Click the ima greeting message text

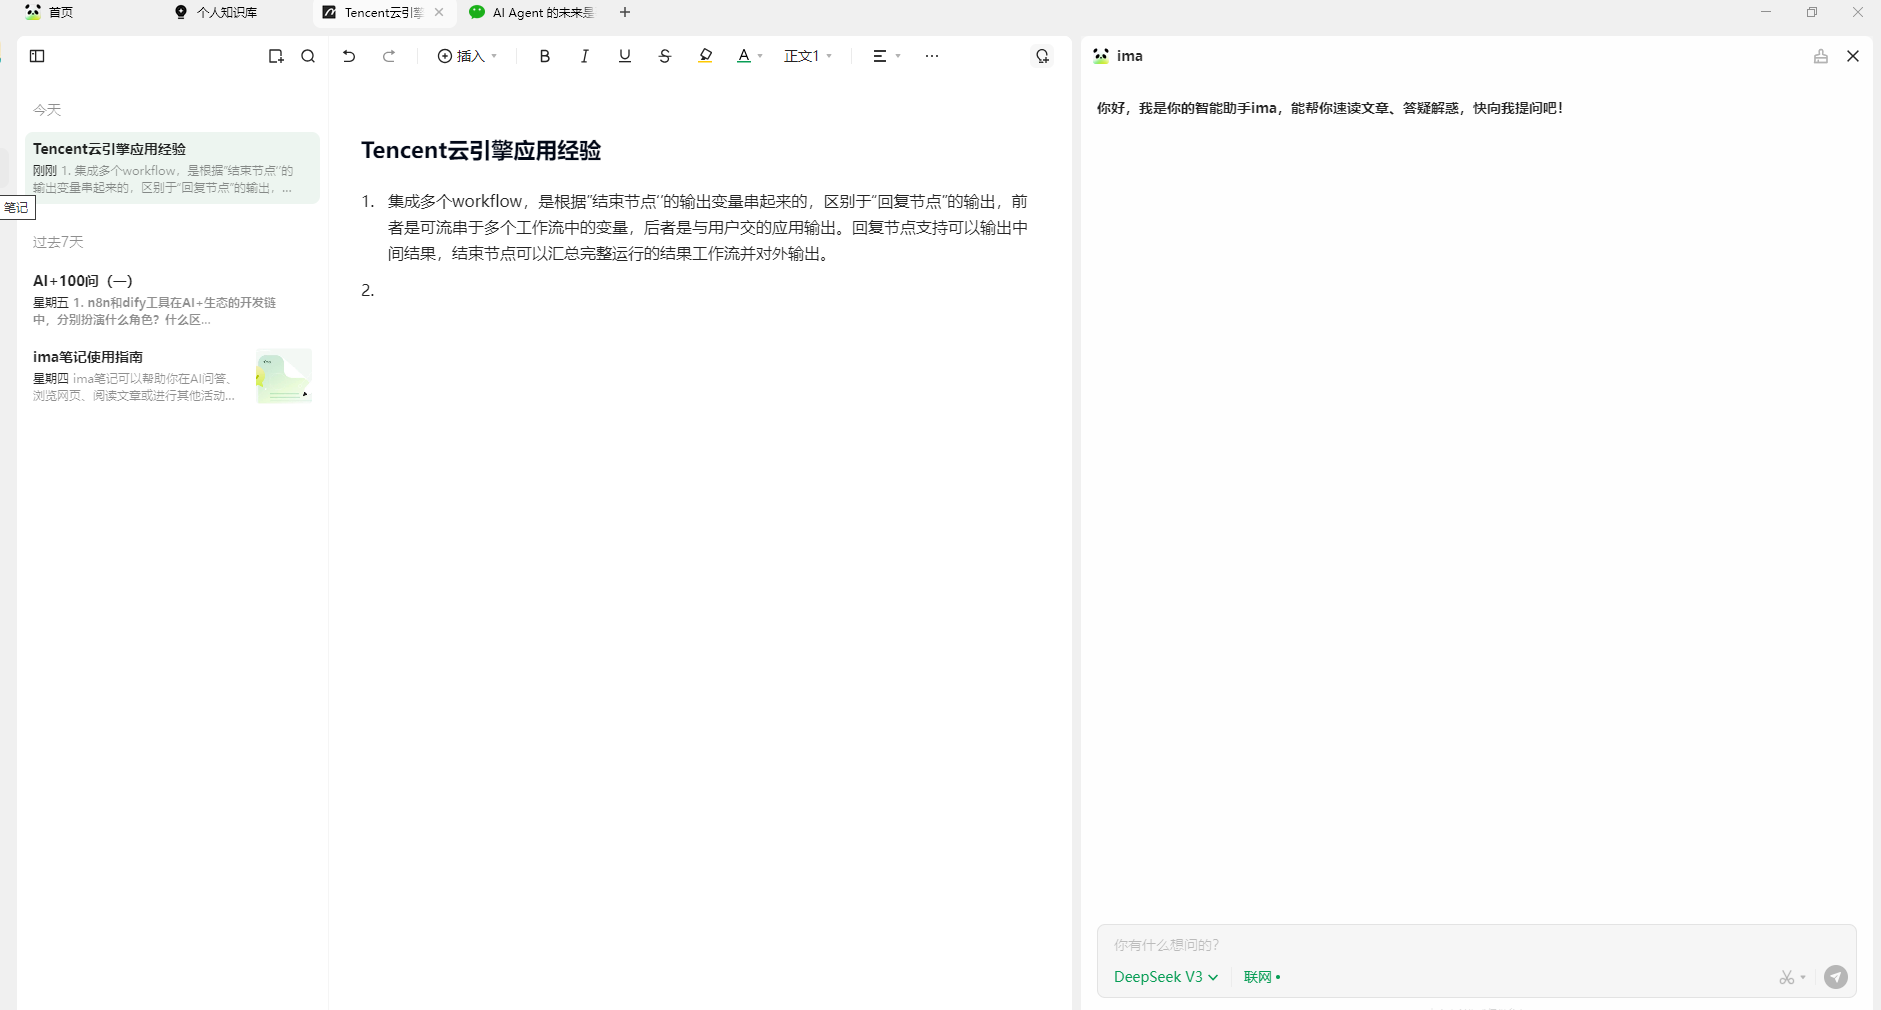tap(1330, 108)
